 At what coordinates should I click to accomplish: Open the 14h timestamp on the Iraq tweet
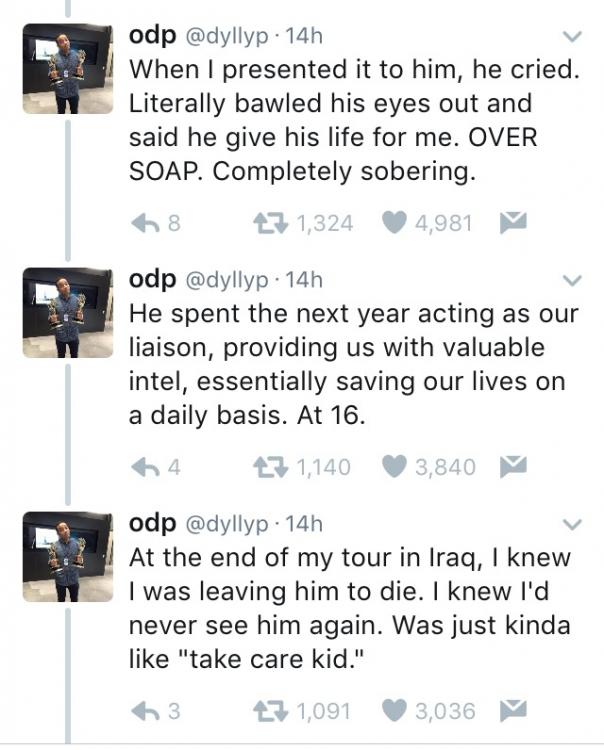coord(304,524)
